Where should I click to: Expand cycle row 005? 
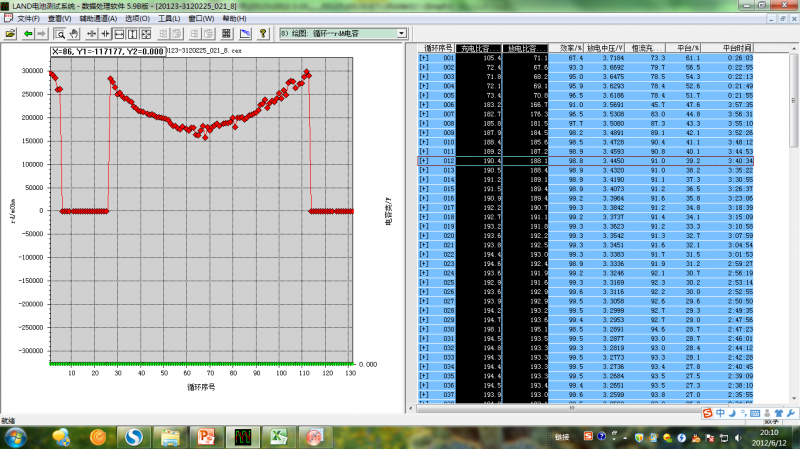pos(424,95)
